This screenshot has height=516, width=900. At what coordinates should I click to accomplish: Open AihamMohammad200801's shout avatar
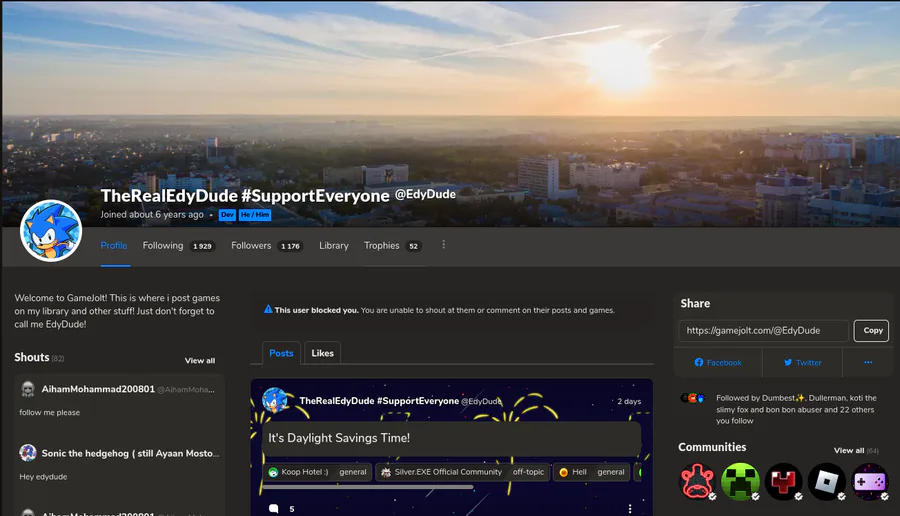click(x=28, y=389)
